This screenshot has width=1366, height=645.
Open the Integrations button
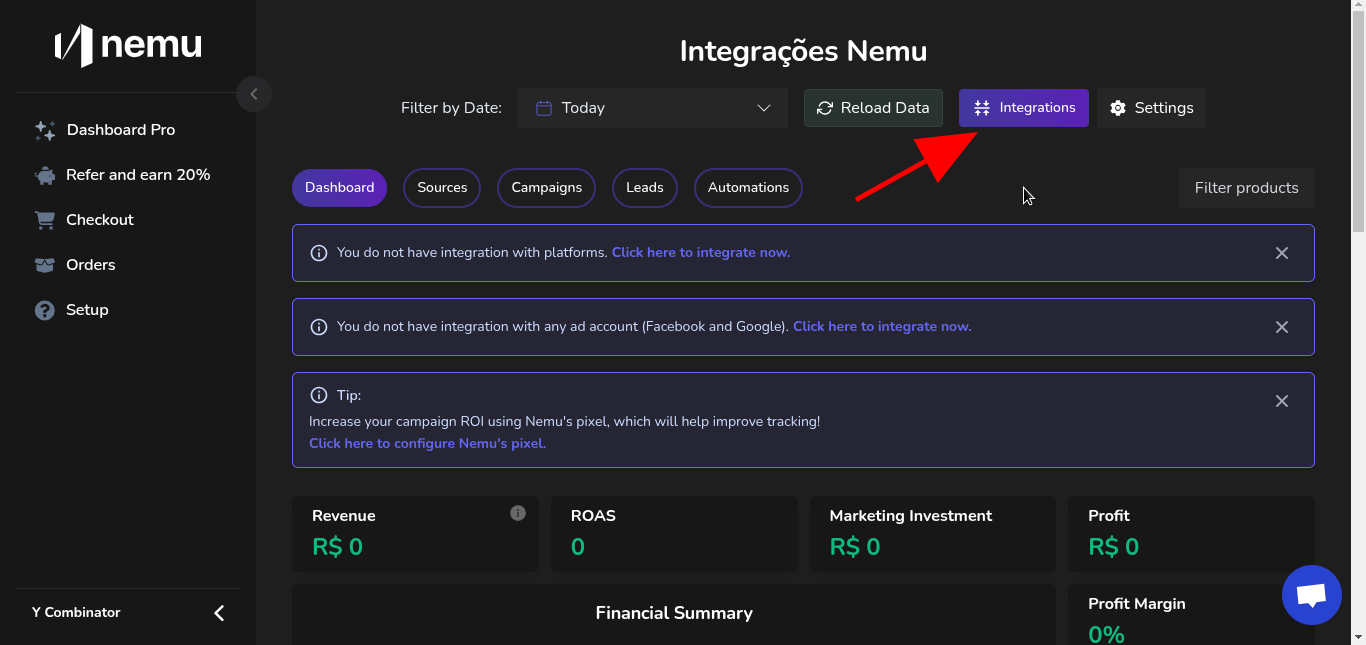(x=1024, y=108)
